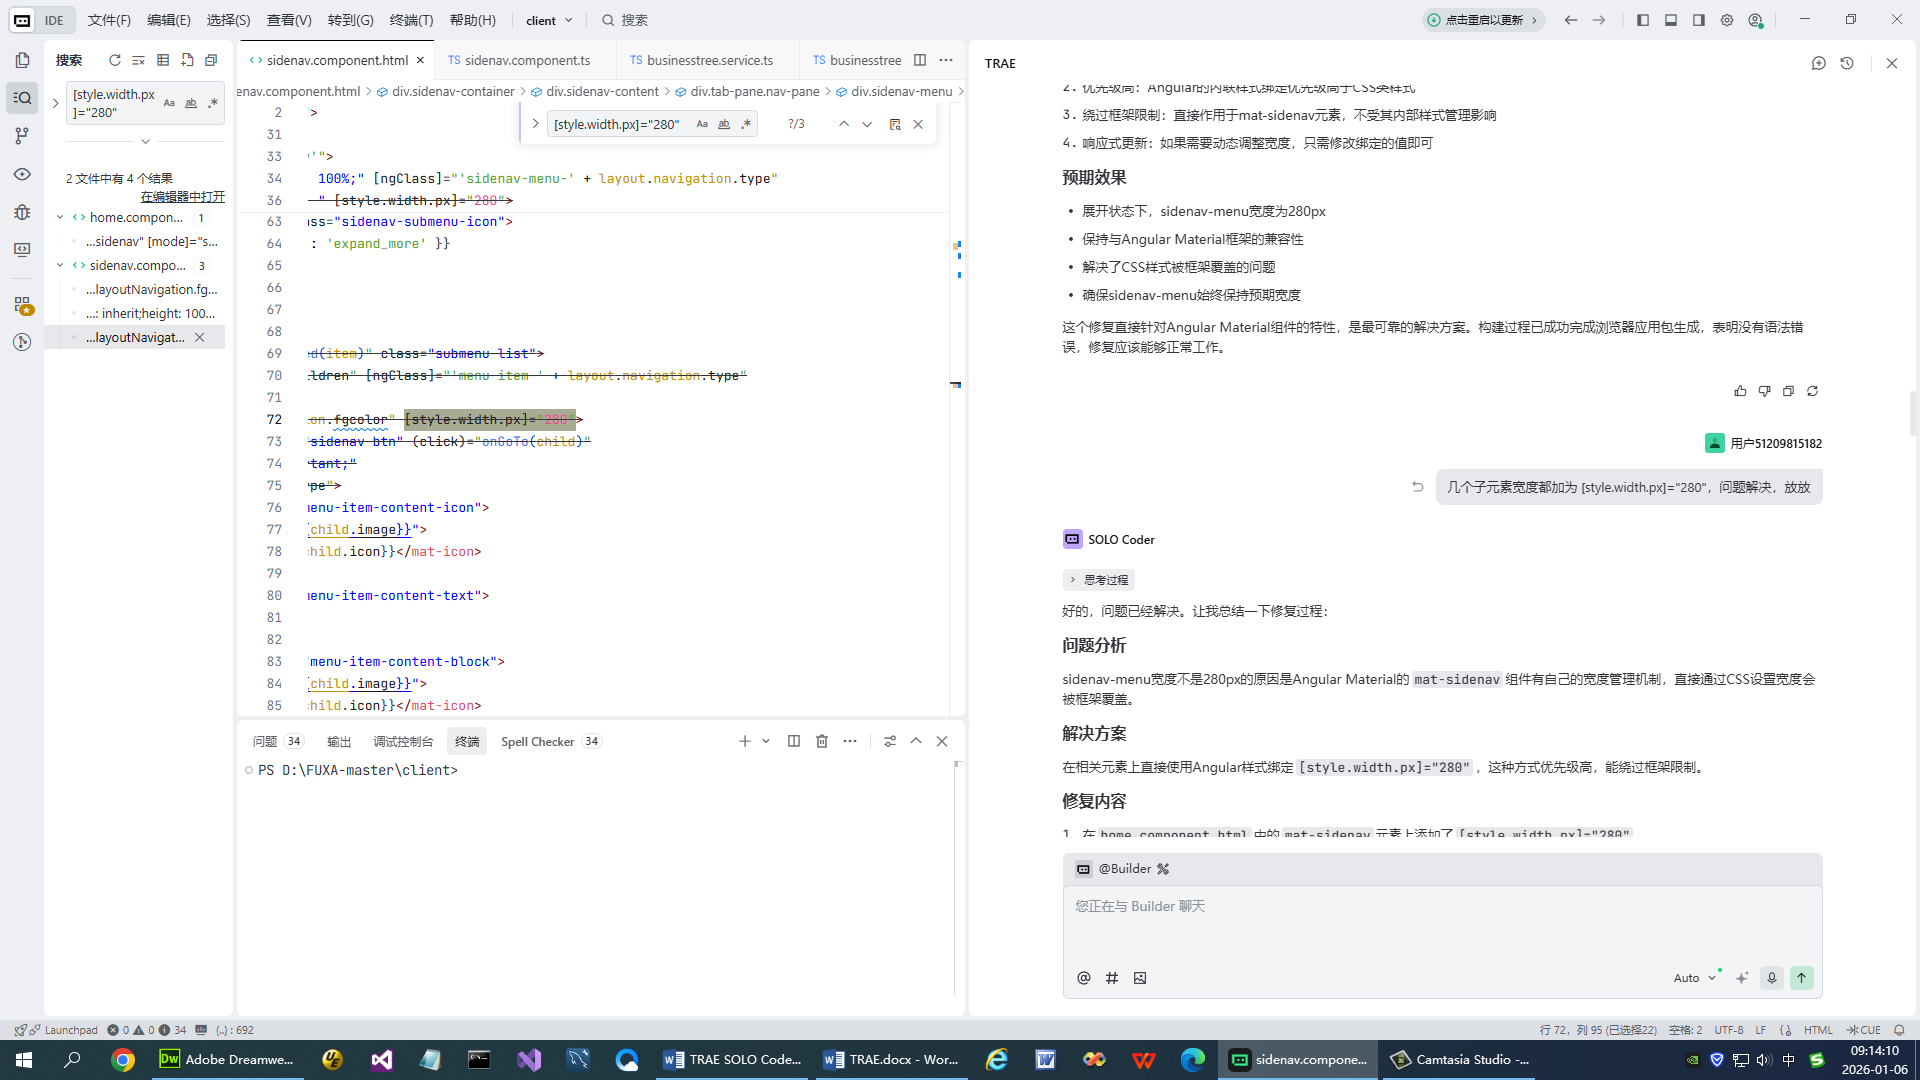Image resolution: width=1920 pixels, height=1080 pixels.
Task: Kill terminal with trash icon
Action: pyautogui.click(x=822, y=741)
